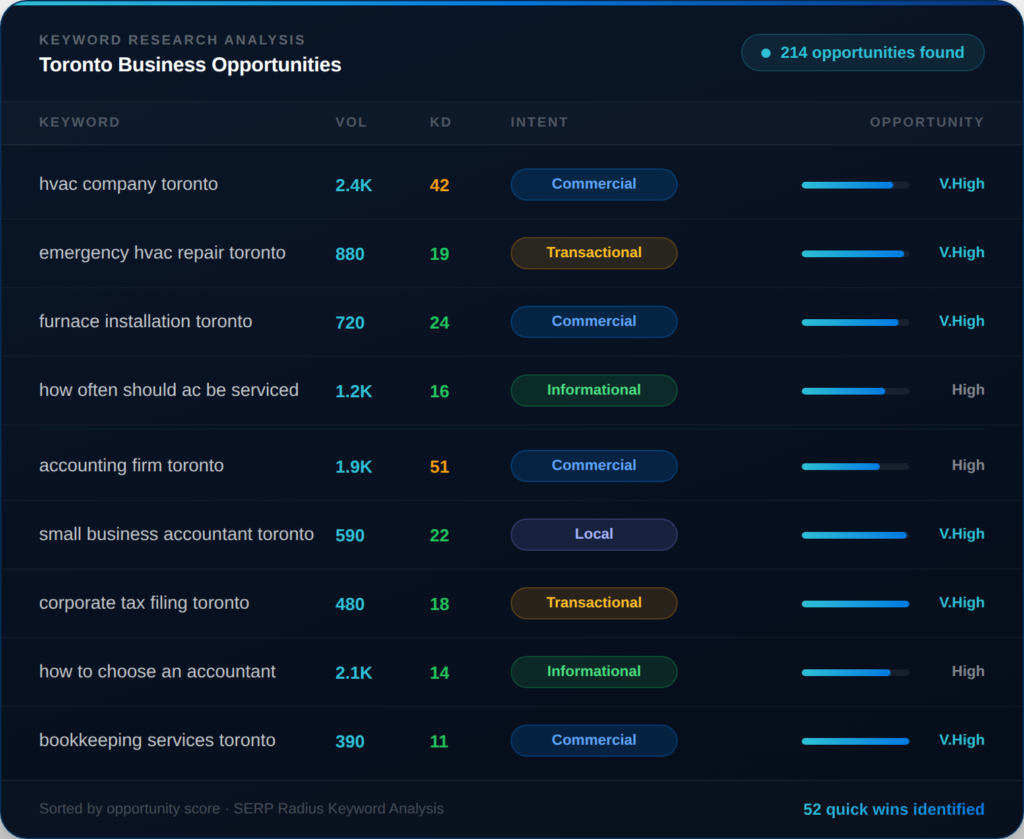Click Transactional tag for corporate tax filing
Viewport: 1024px width, 839px height.
pos(594,603)
